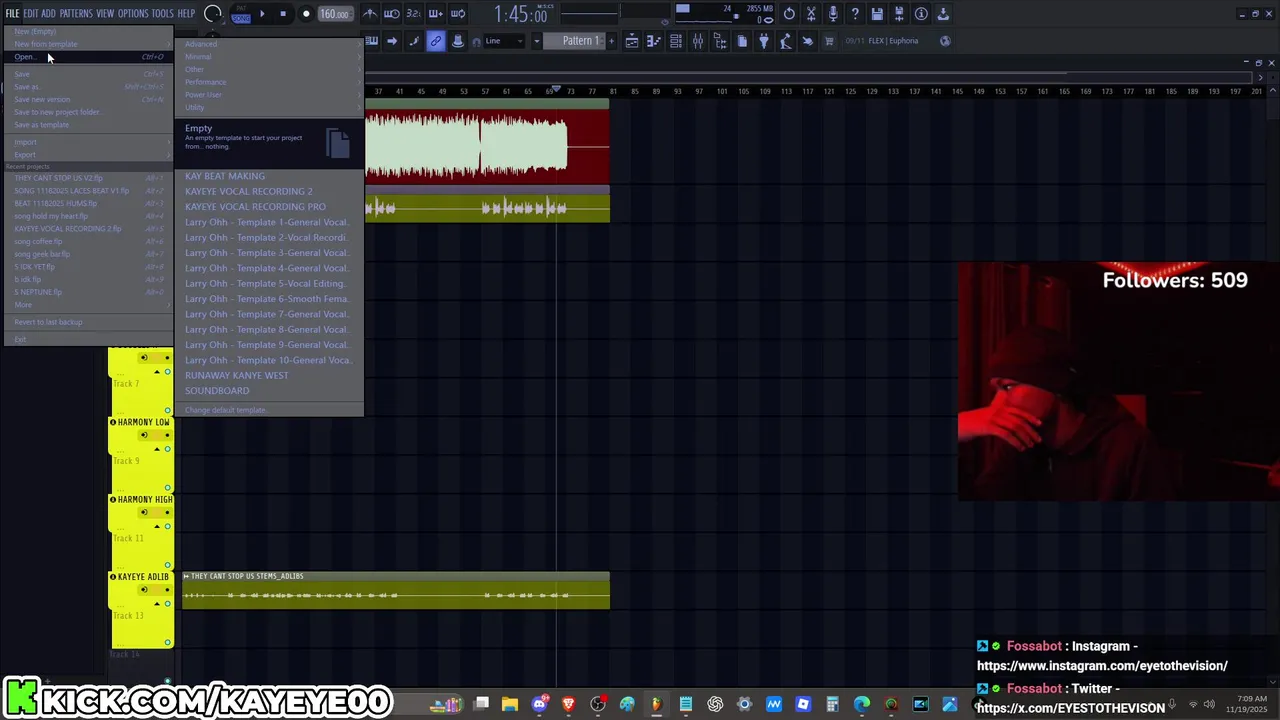Open File Explorer from the taskbar
Image resolution: width=1280 pixels, height=720 pixels.
coord(510,704)
